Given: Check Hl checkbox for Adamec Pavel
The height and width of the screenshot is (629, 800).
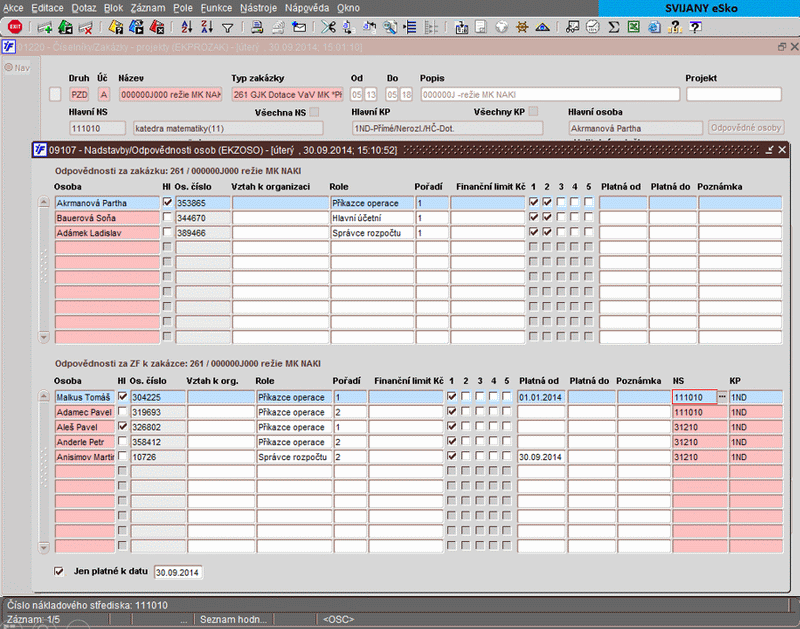Looking at the screenshot, I should point(123,412).
